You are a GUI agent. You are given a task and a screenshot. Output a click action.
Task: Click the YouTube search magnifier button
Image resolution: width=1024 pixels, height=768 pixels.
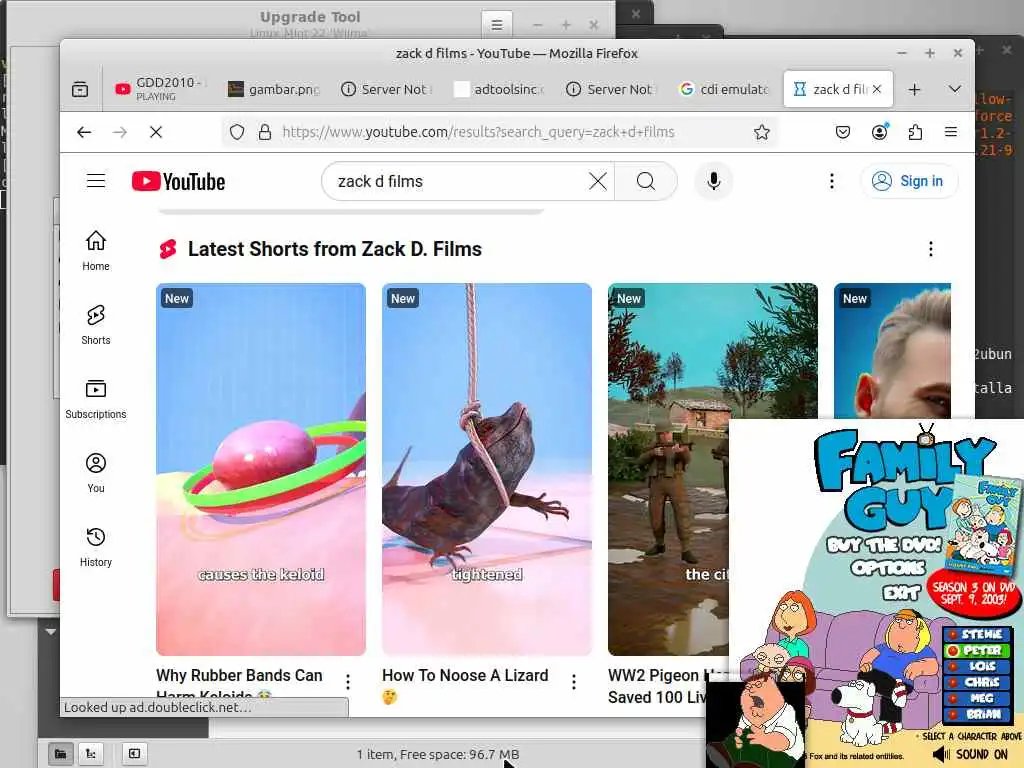pyautogui.click(x=646, y=181)
